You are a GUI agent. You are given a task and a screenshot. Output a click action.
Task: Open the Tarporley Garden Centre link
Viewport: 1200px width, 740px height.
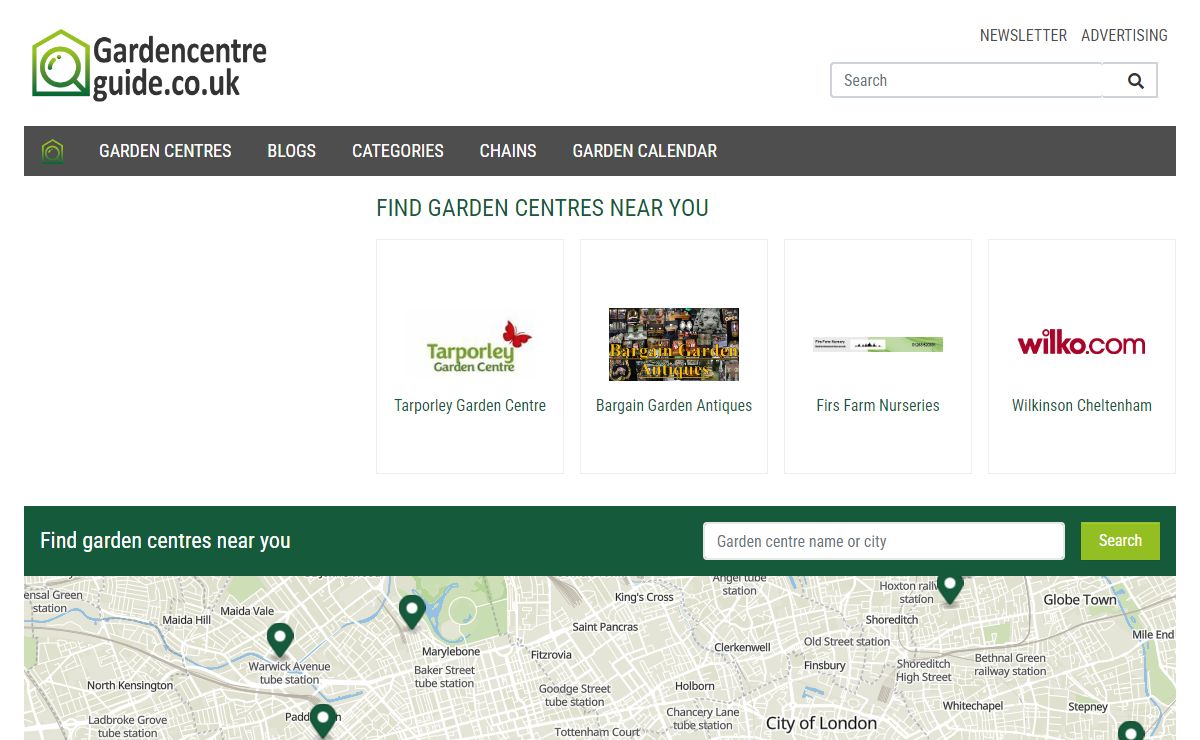(470, 405)
